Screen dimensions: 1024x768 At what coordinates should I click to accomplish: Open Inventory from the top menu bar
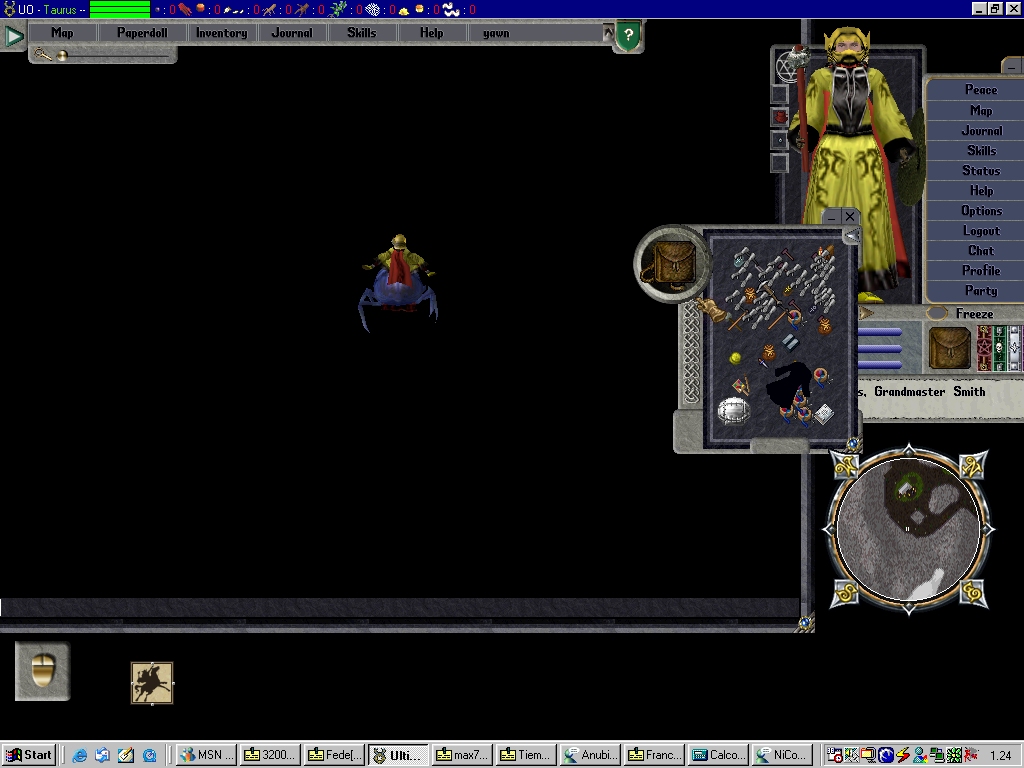[x=221, y=33]
